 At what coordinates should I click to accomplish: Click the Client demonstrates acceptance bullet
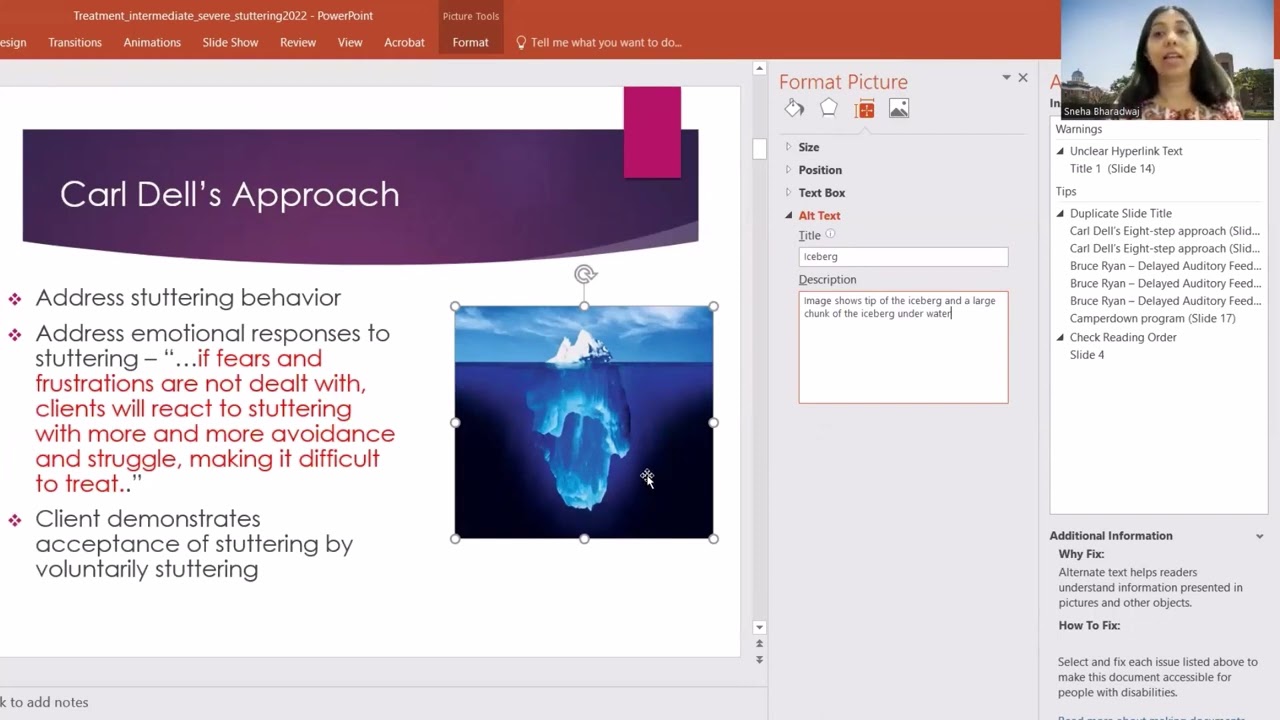194,544
